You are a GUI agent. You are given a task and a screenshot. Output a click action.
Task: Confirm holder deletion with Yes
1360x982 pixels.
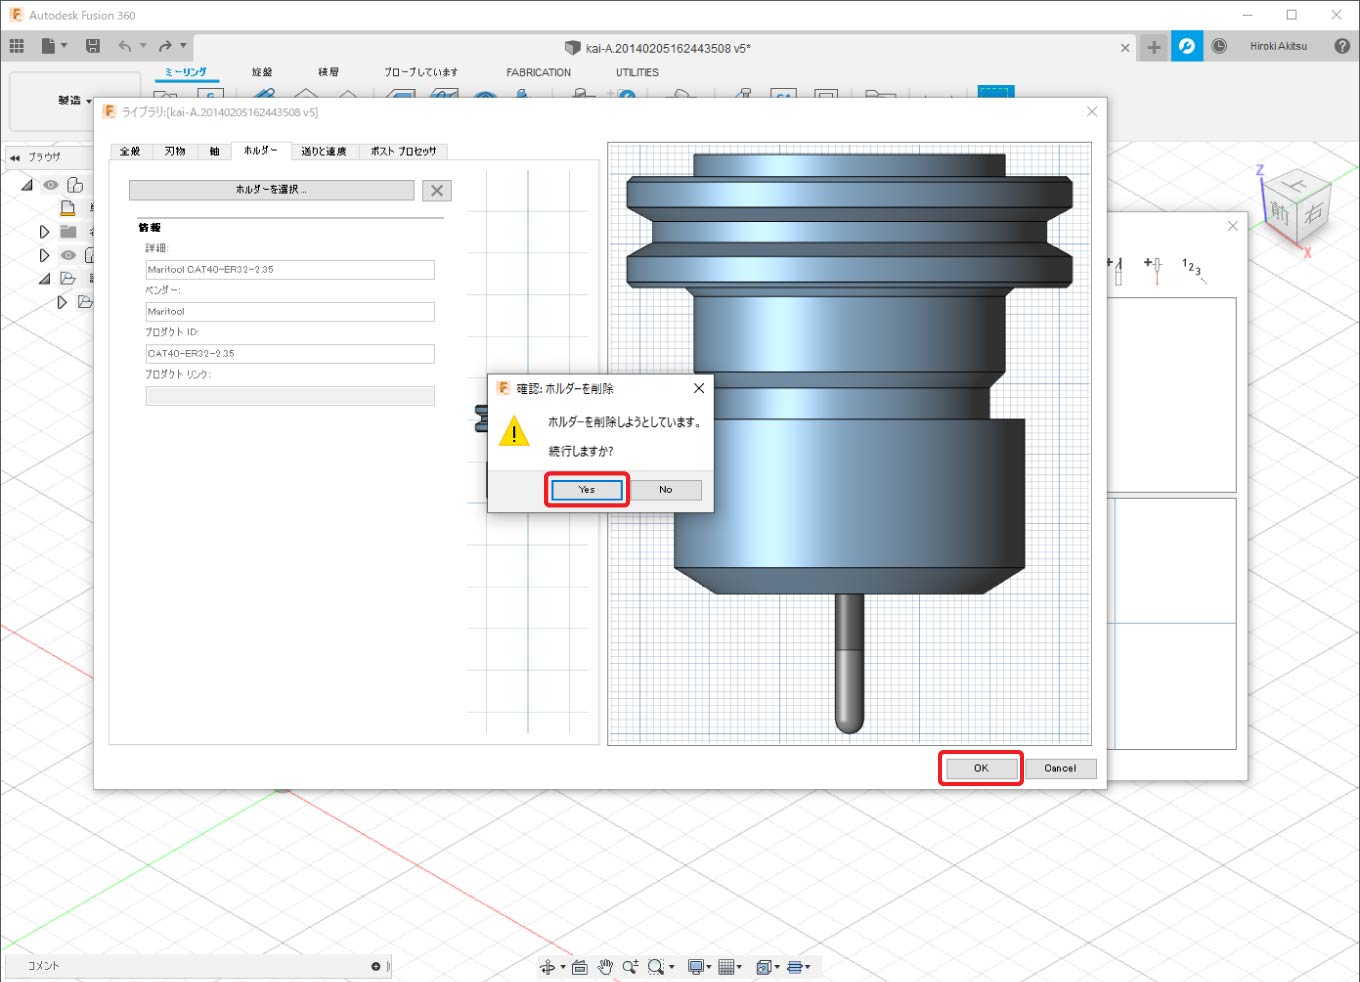[587, 490]
